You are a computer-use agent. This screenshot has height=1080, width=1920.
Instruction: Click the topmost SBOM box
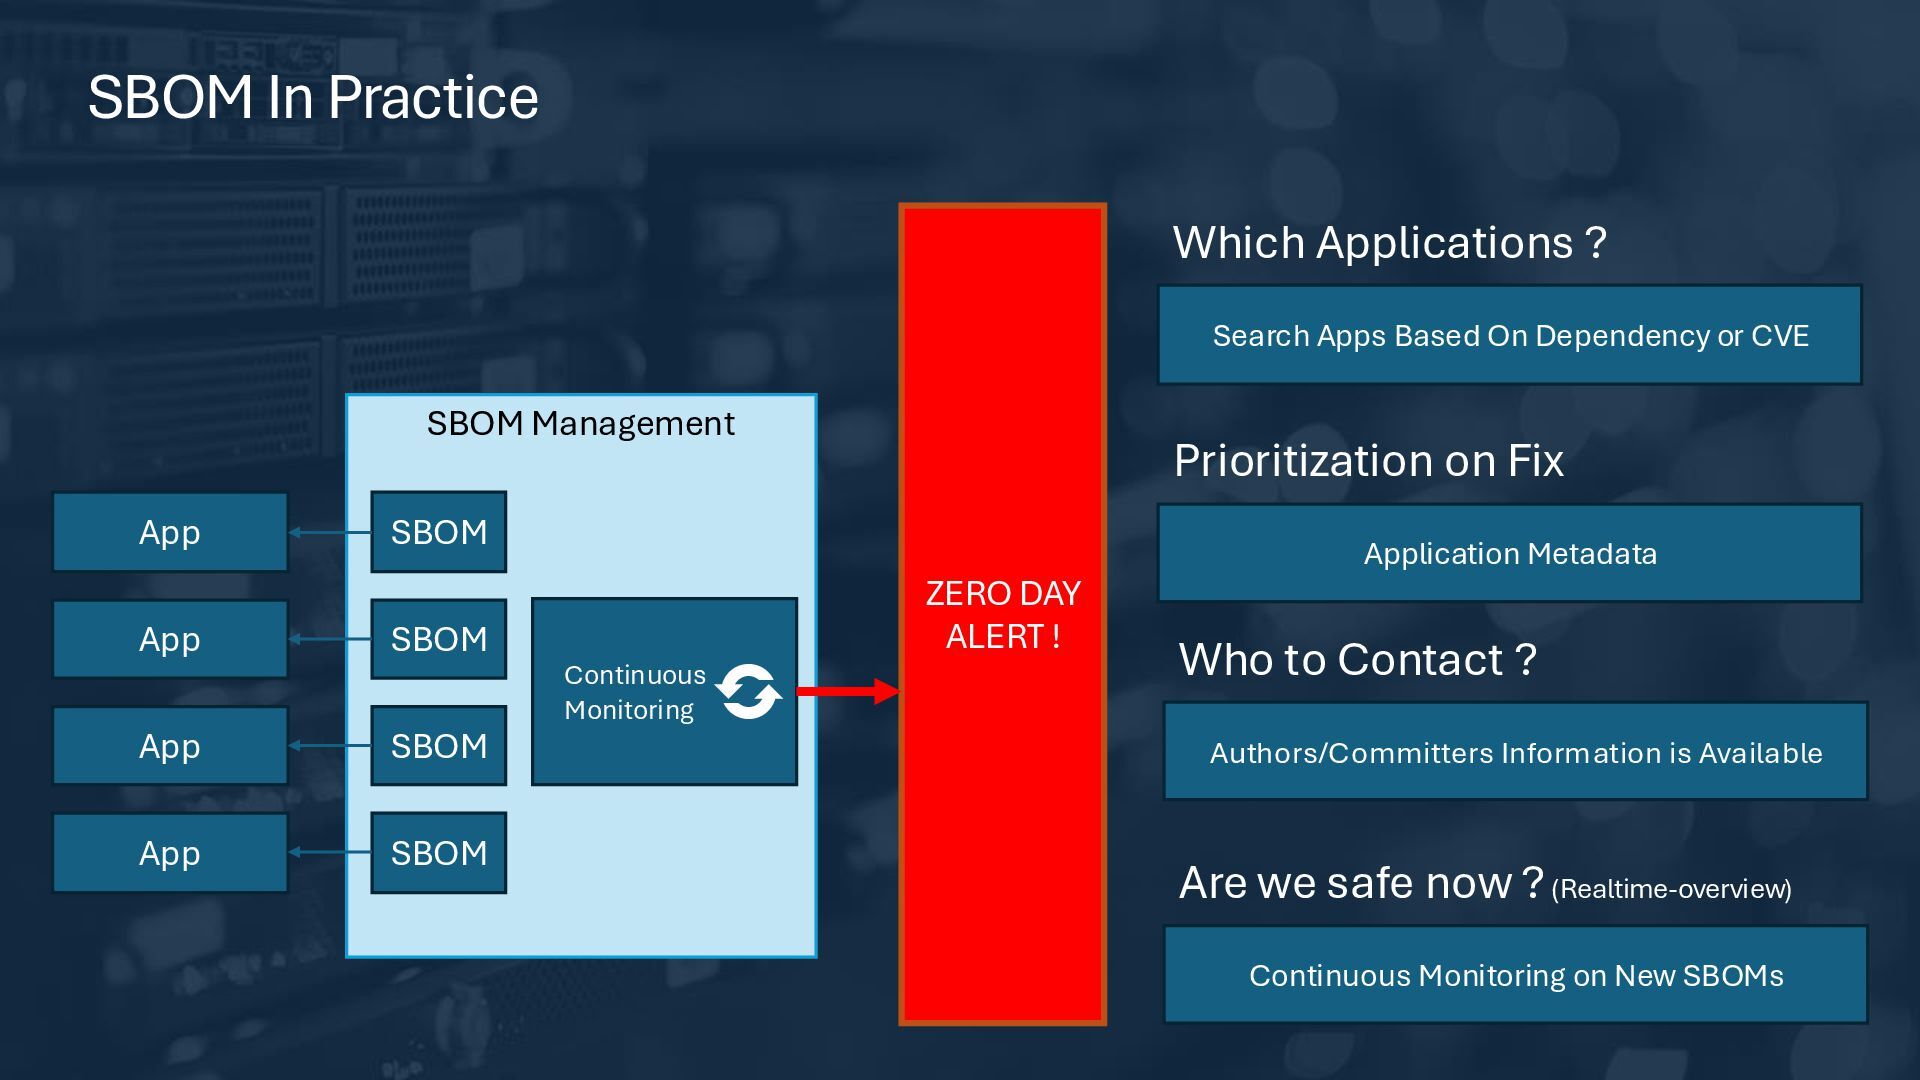point(438,532)
